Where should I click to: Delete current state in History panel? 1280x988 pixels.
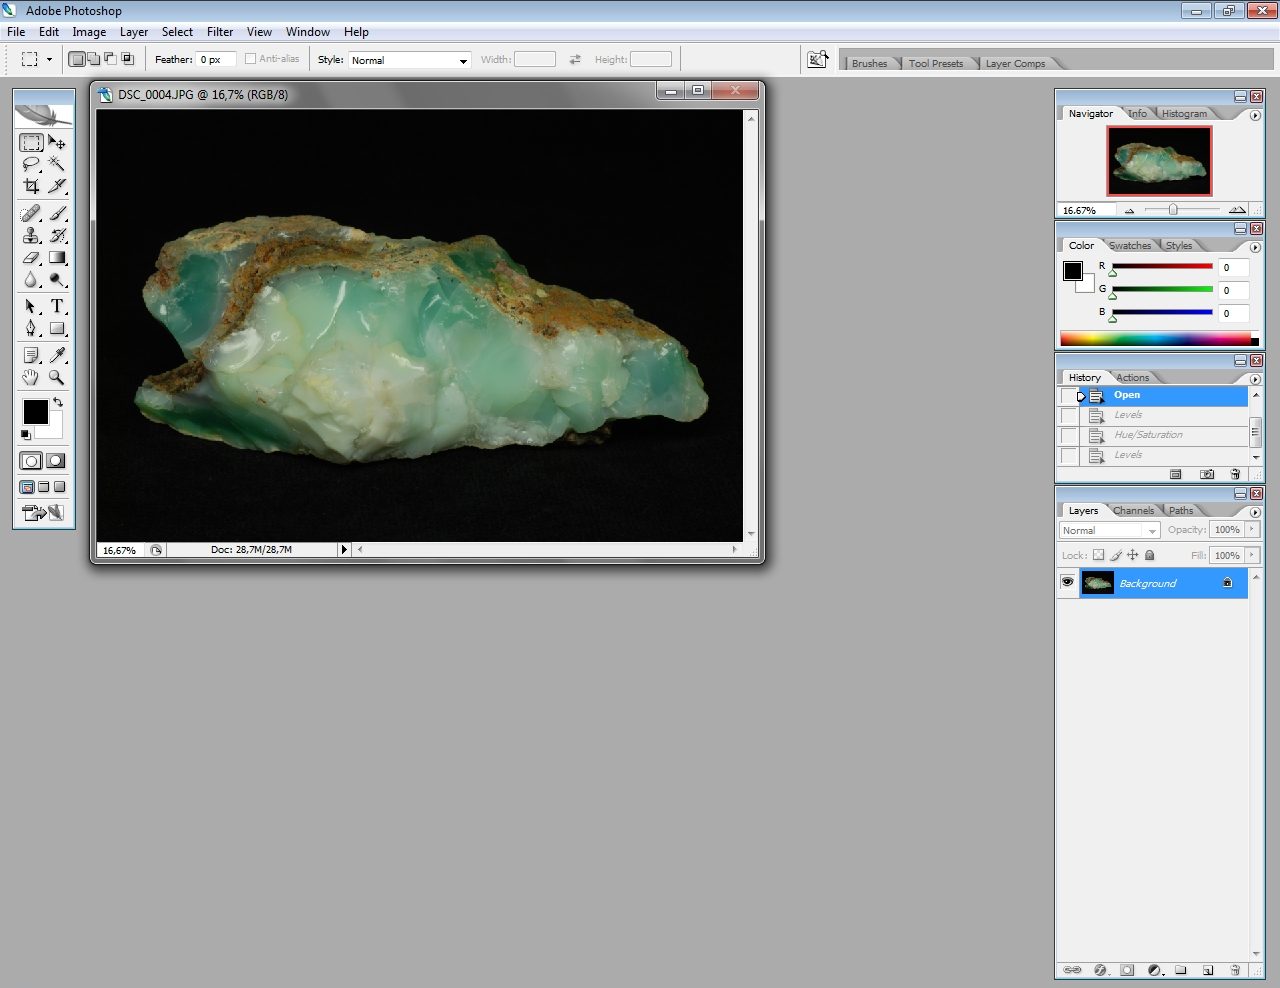pyautogui.click(x=1235, y=474)
